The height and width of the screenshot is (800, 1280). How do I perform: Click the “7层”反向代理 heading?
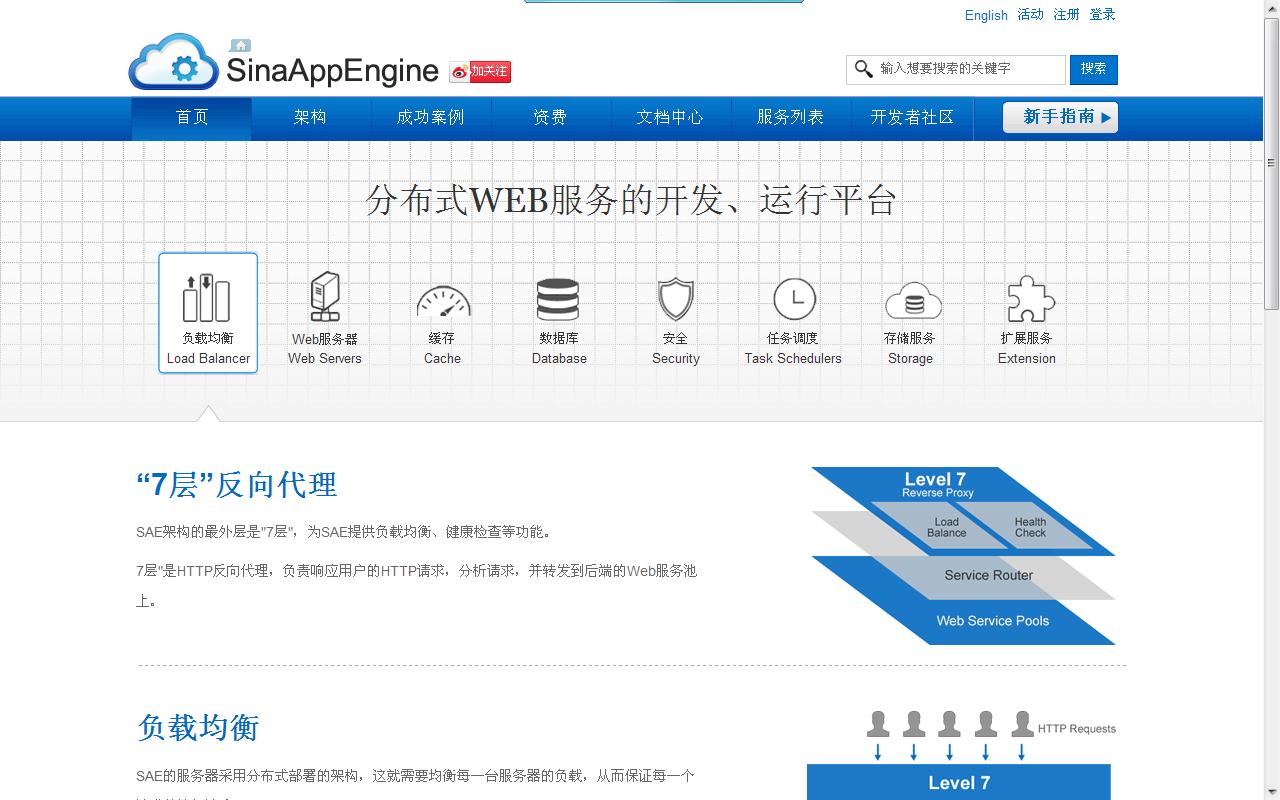(237, 485)
